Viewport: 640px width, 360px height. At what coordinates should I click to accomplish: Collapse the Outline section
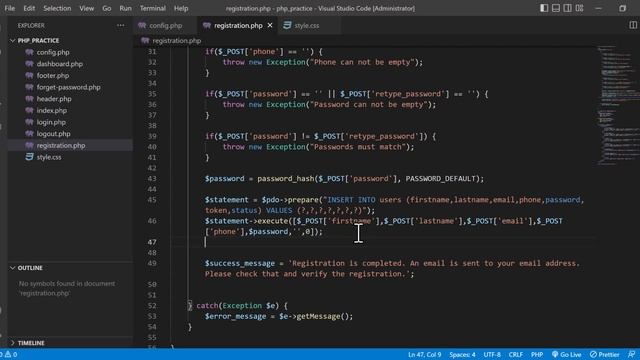30,268
